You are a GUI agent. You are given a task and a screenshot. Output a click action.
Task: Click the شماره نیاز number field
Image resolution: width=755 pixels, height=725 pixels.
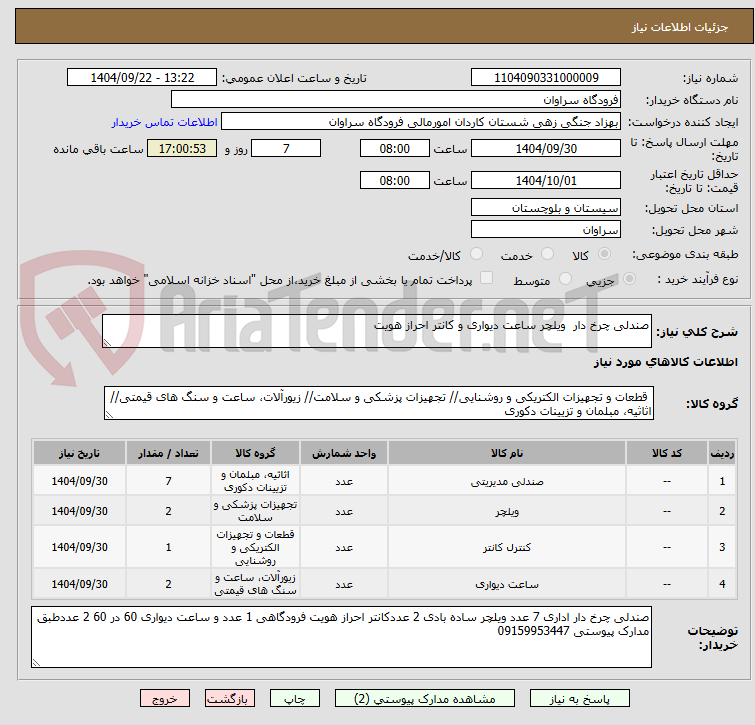546,78
